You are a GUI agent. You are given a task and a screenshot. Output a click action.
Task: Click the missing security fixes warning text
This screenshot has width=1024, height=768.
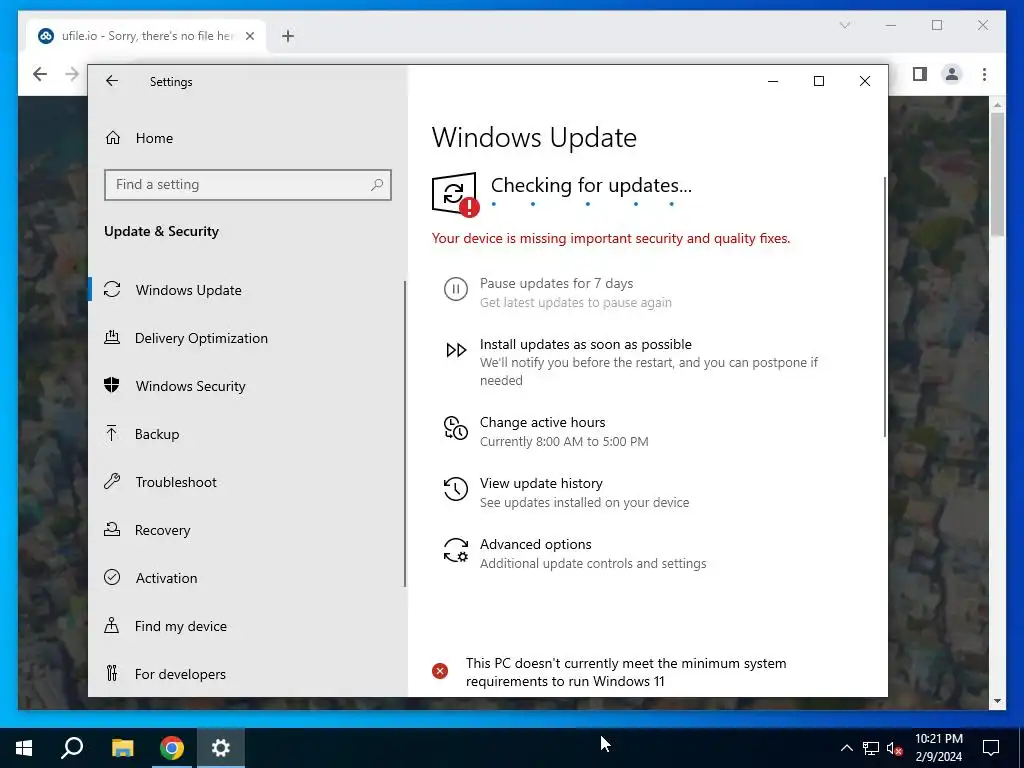[x=611, y=238]
